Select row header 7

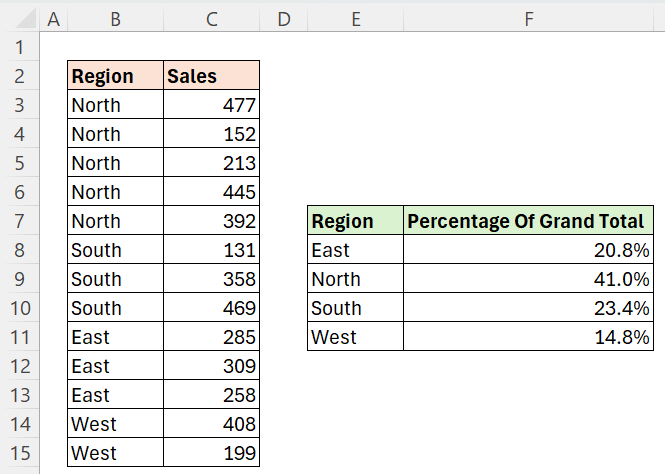[x=19, y=221]
